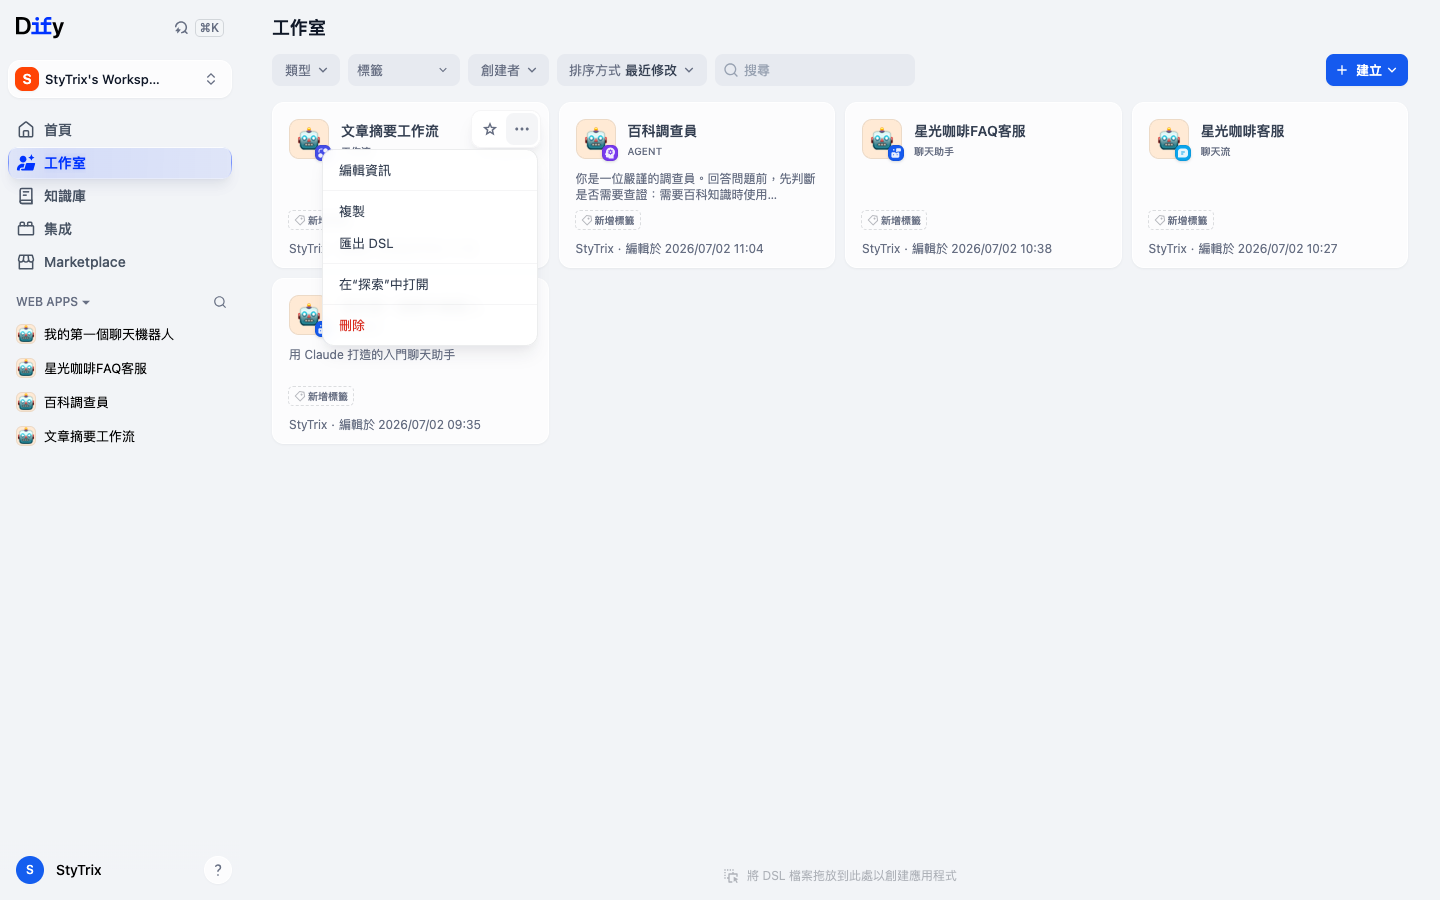The height and width of the screenshot is (900, 1440).
Task: Open the 百科調查員 app card title
Action: click(662, 131)
